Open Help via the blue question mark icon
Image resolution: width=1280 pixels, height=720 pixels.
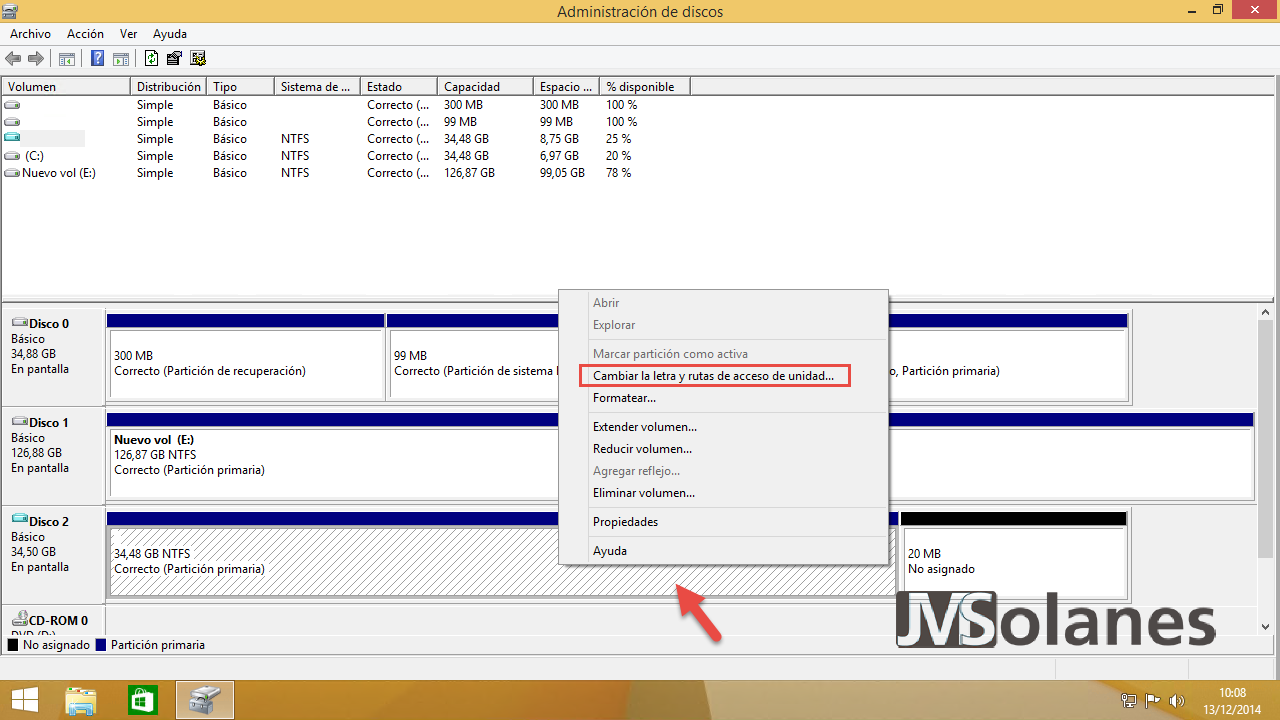(98, 58)
